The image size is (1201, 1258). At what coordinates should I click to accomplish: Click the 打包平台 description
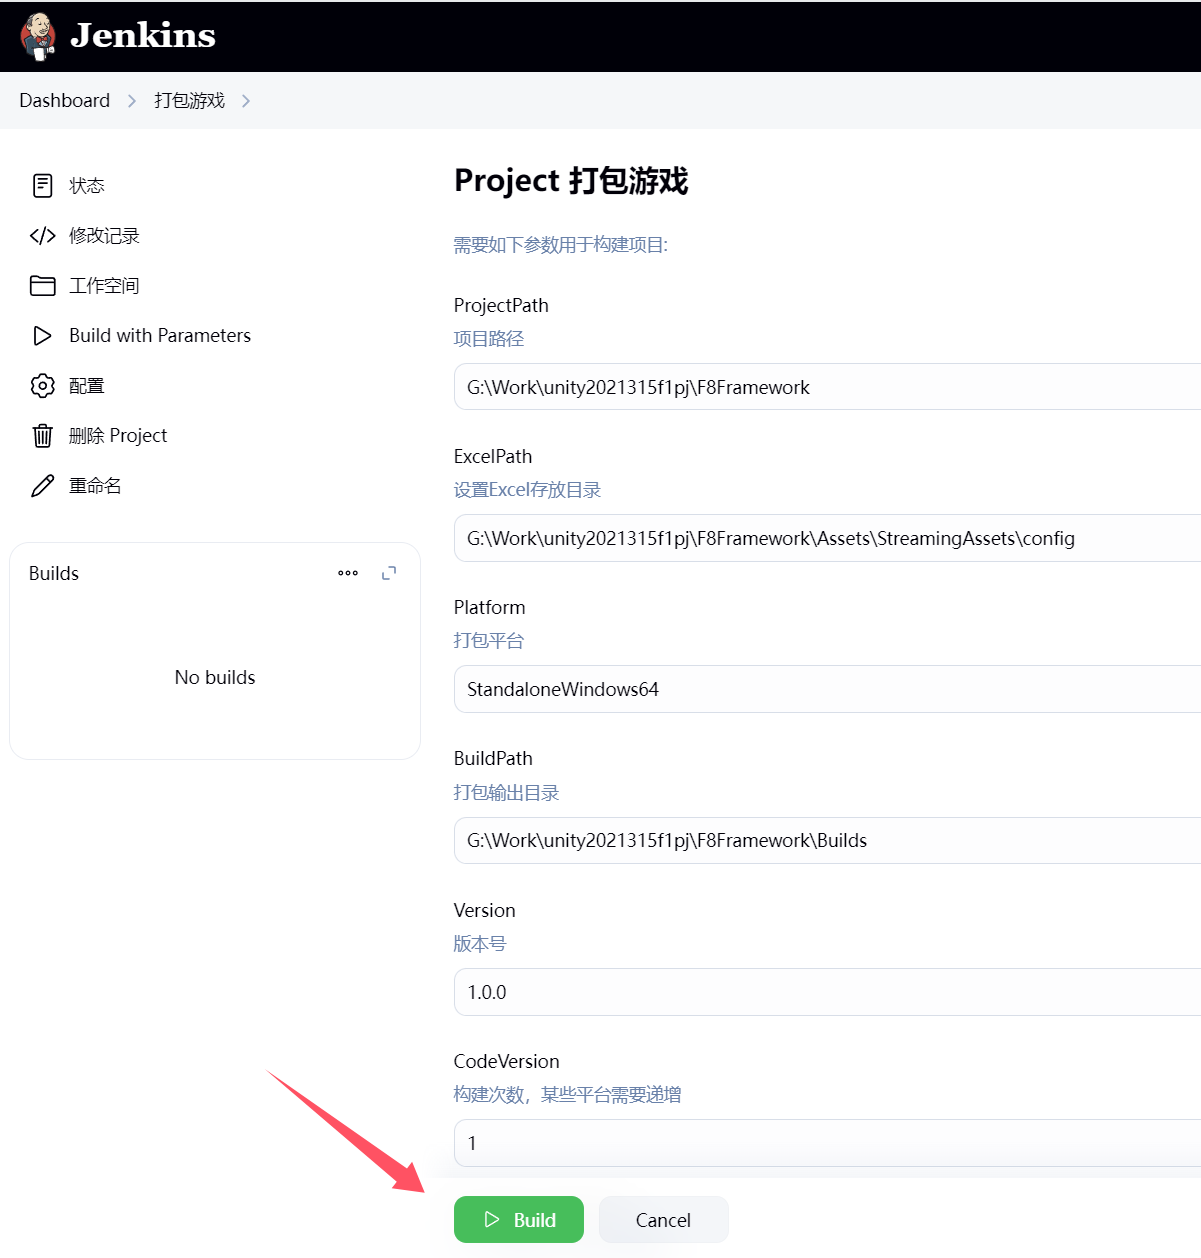click(489, 641)
